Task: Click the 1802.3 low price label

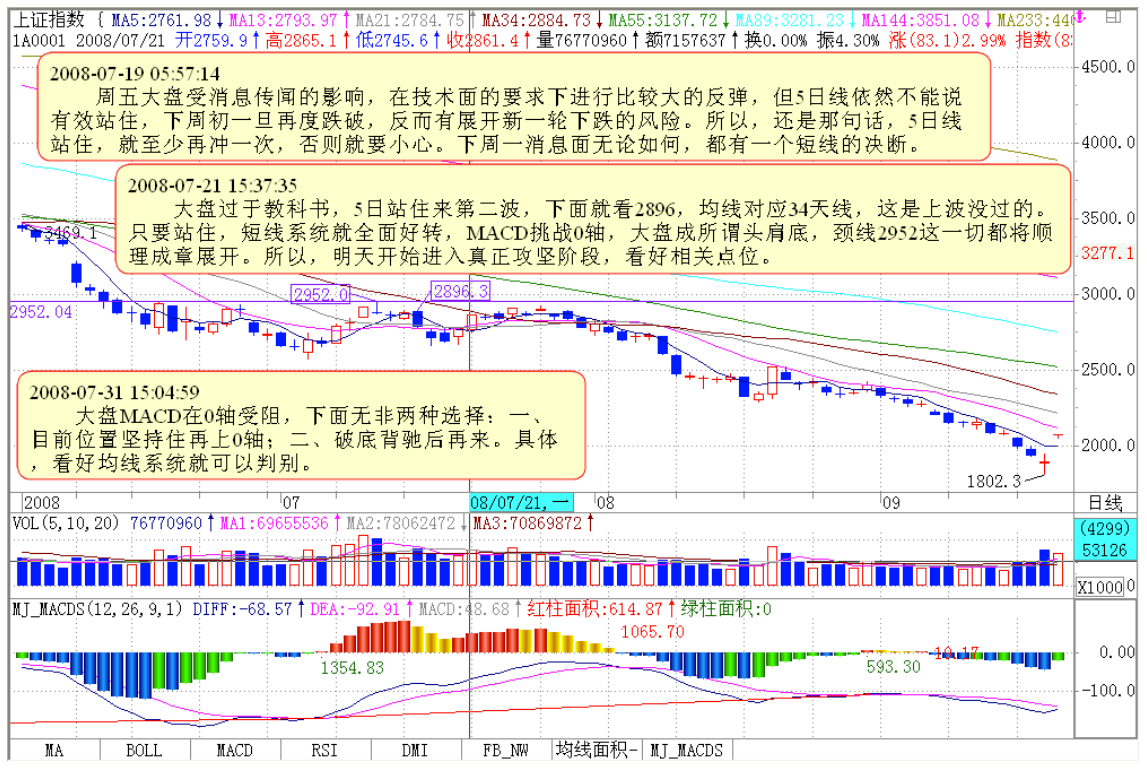Action: [993, 481]
